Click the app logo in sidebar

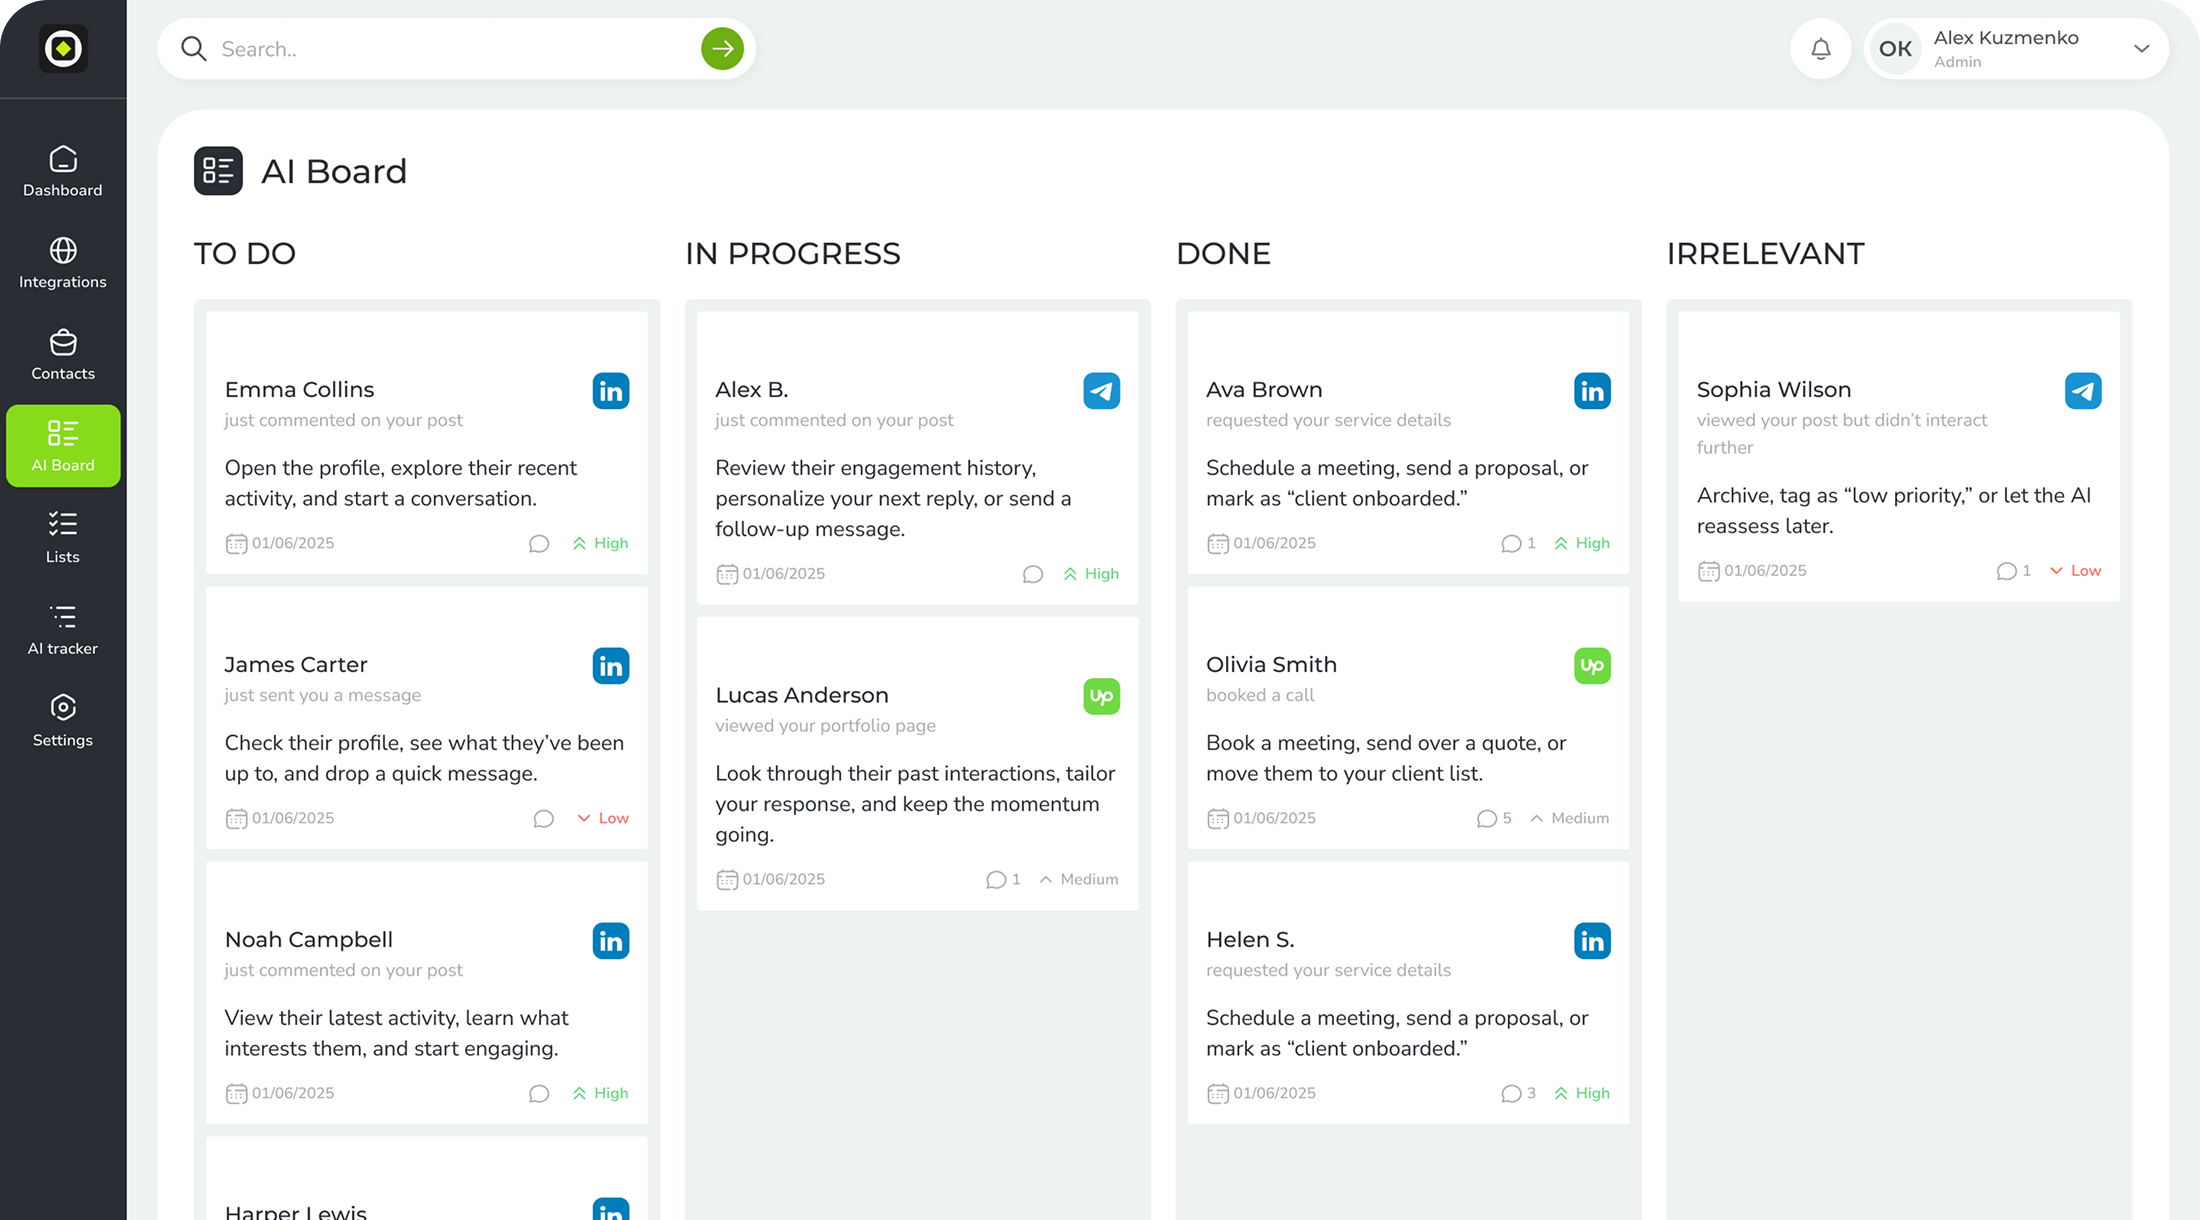63,49
